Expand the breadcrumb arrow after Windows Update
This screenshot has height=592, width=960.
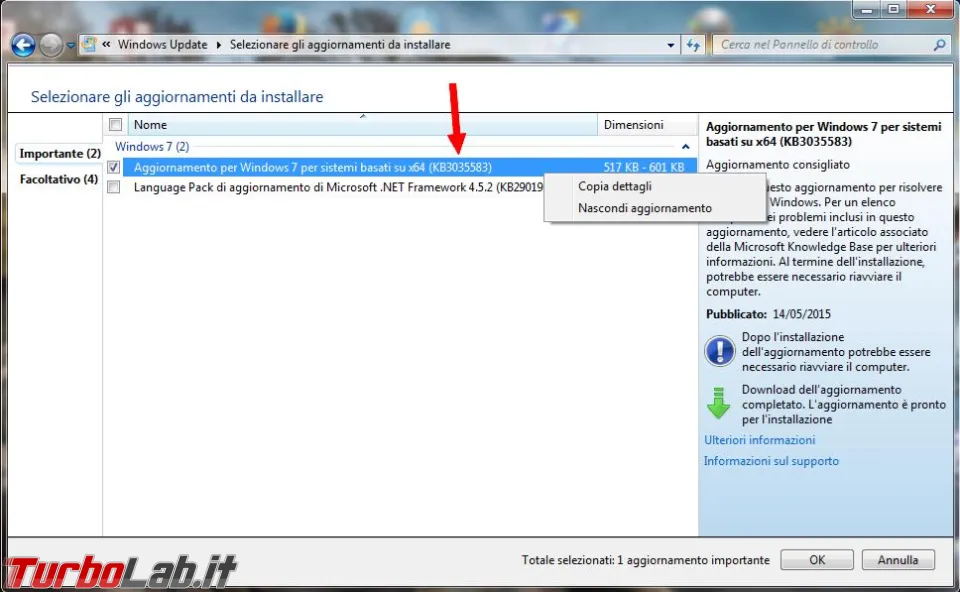pos(219,45)
